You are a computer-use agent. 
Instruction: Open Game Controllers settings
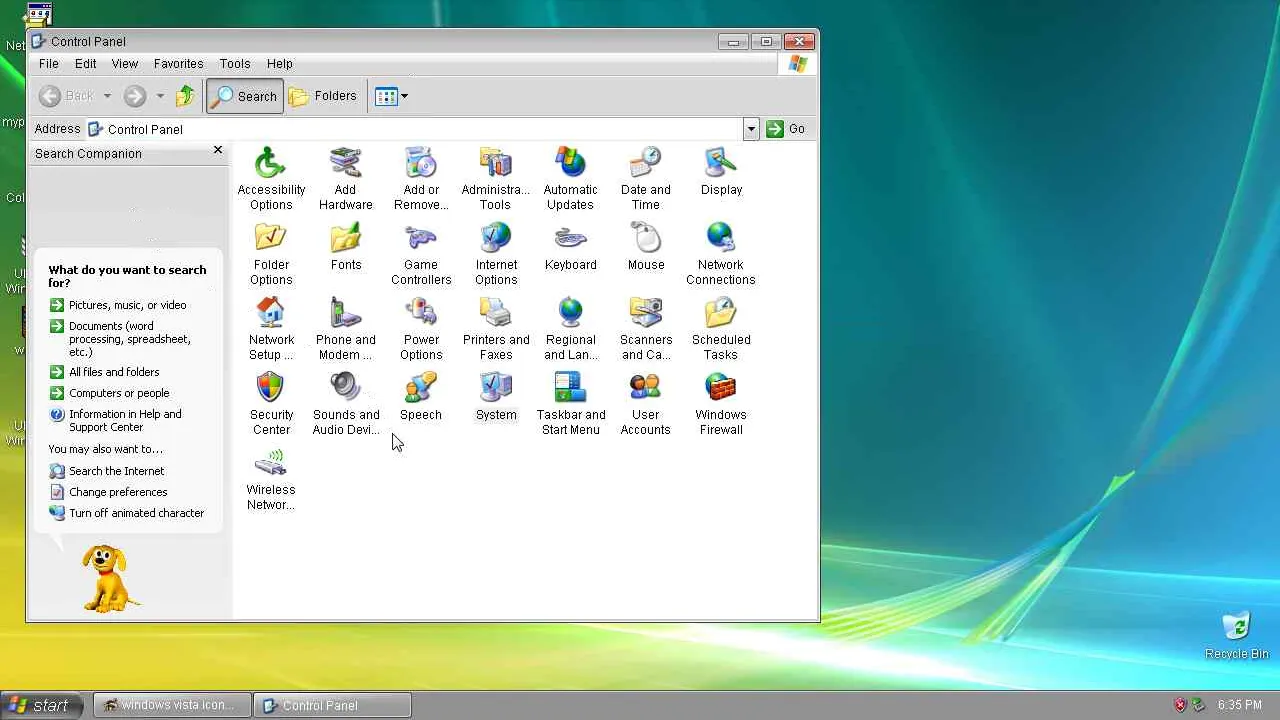point(421,253)
